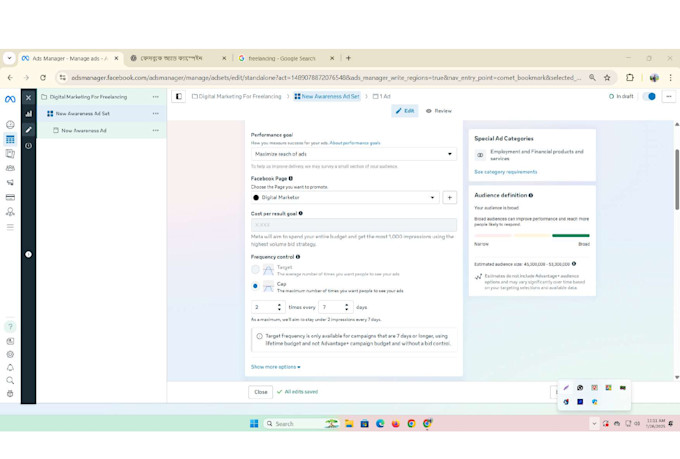Click the Search magnifier icon in sidebar
The height and width of the screenshot is (459, 680).
click(10, 380)
